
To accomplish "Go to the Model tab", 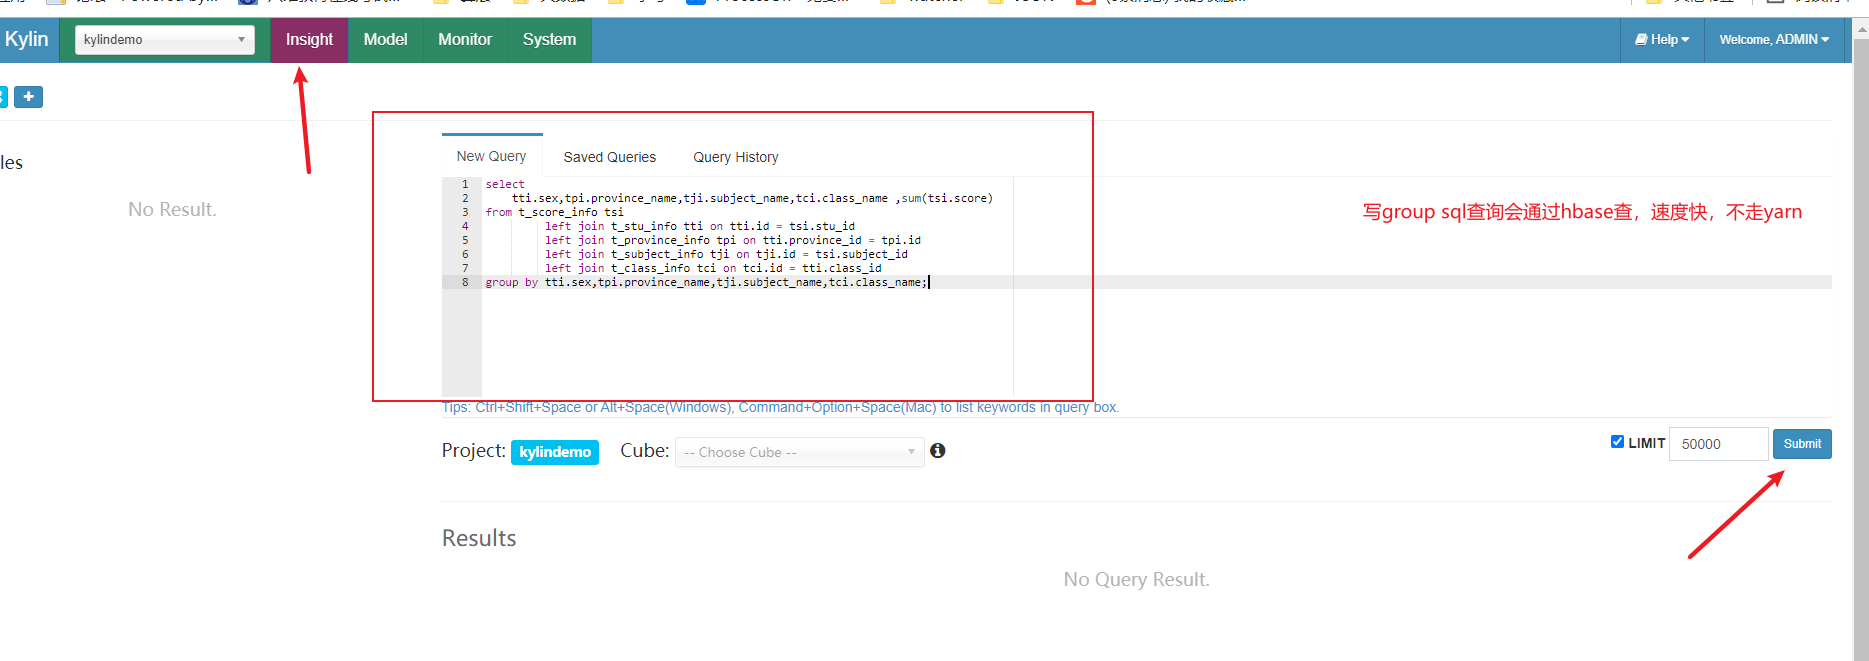I will (x=385, y=40).
